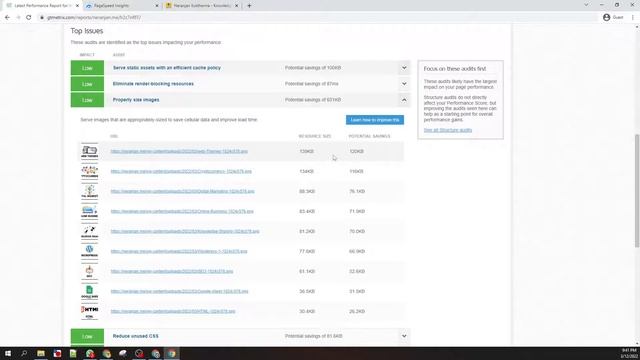Close the Niranjan browser tab
The width and height of the screenshot is (640, 360).
(x=236, y=6)
